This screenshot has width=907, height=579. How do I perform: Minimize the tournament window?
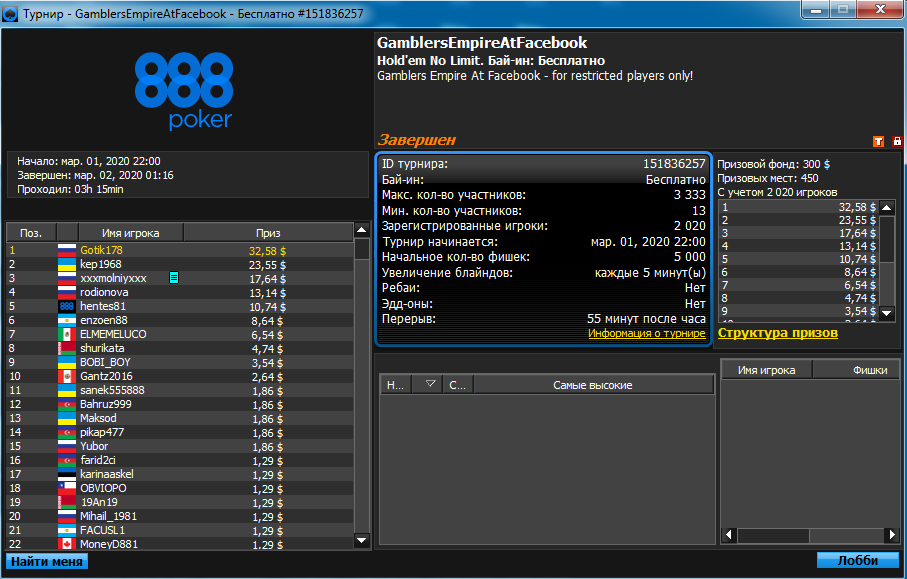tap(816, 10)
